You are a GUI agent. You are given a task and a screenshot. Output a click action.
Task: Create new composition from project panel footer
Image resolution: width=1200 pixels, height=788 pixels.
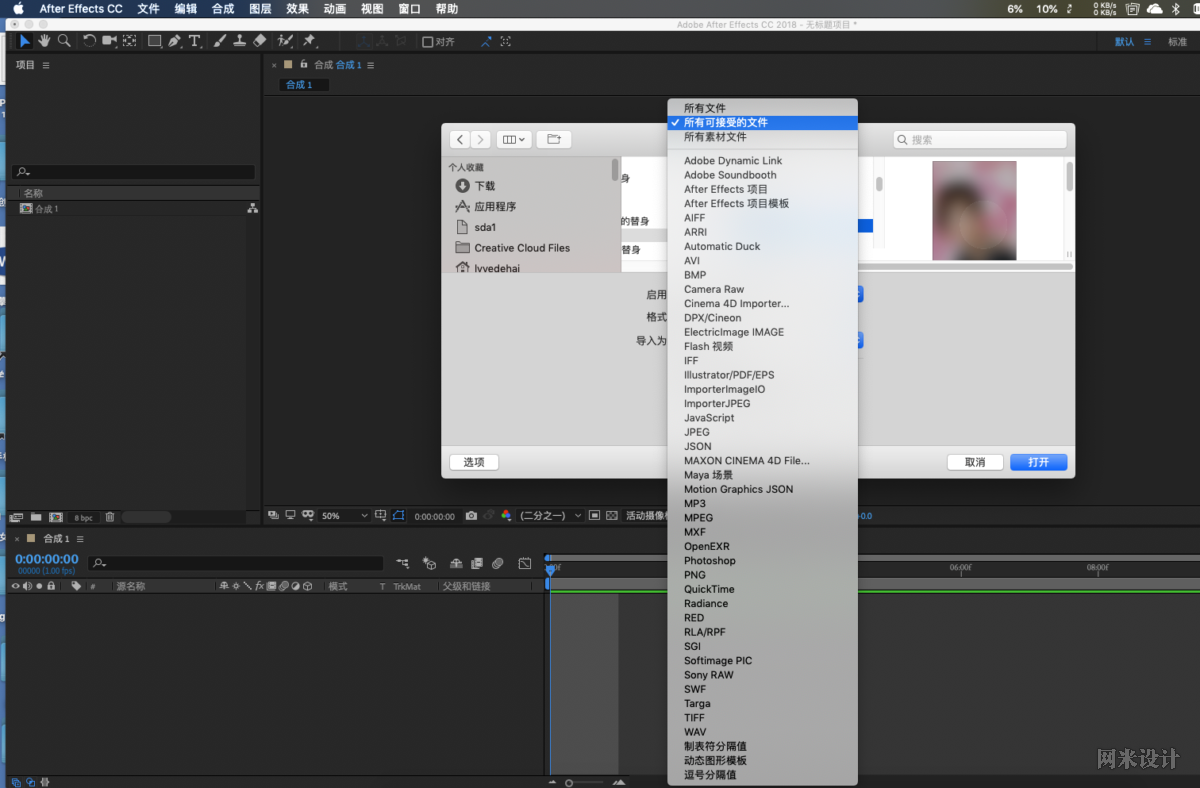56,517
